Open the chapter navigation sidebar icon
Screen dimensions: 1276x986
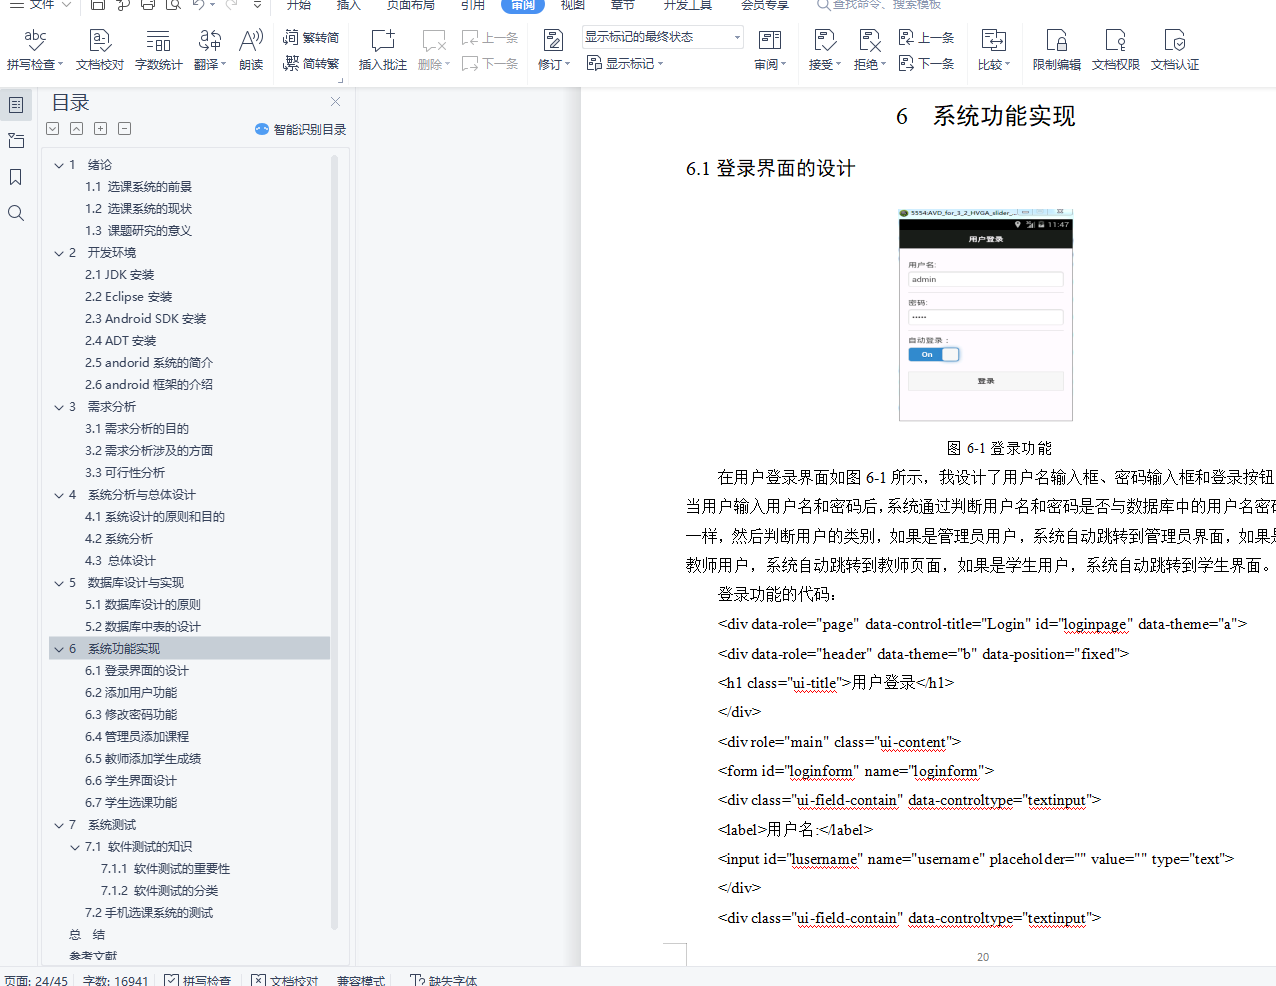(16, 141)
